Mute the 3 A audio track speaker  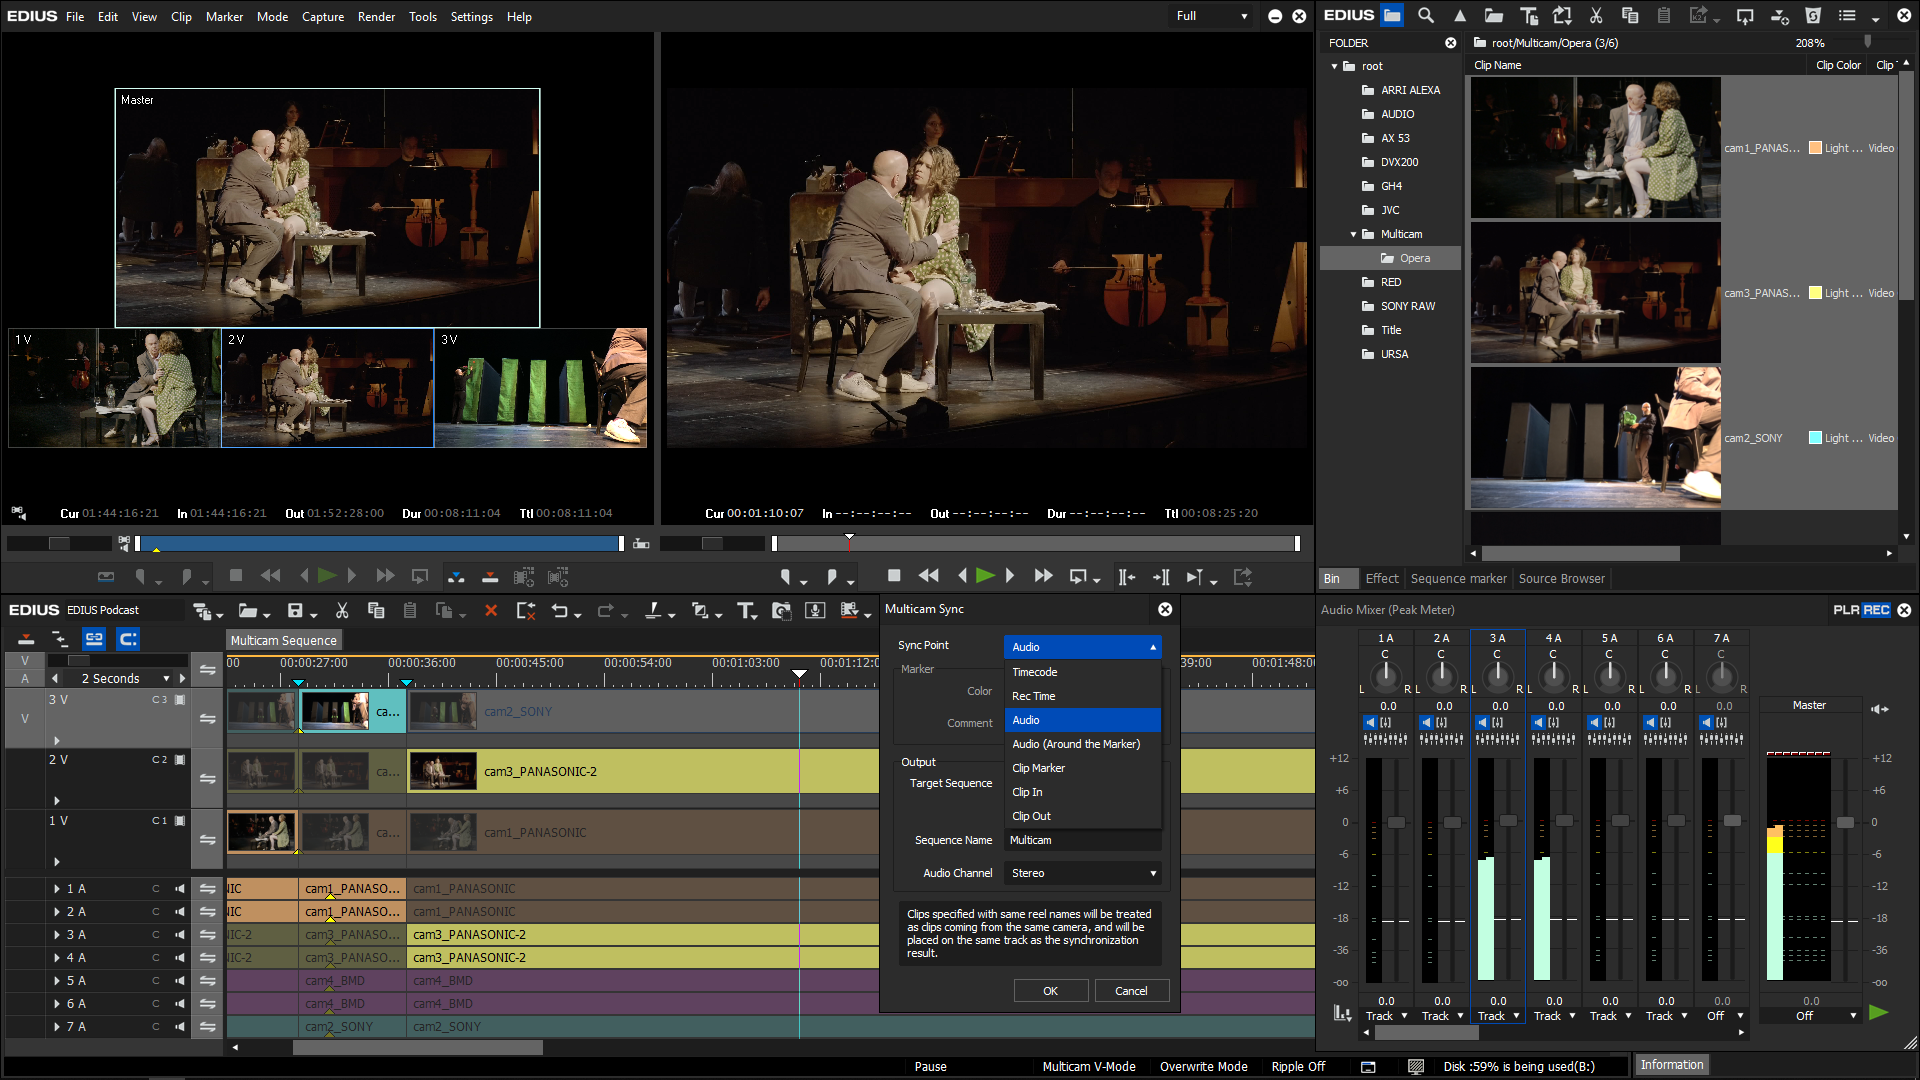(180, 935)
